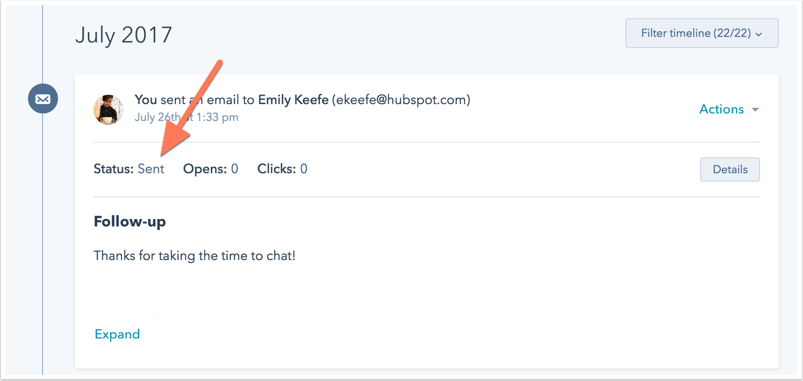Click the Sent status value
The height and width of the screenshot is (381, 803).
tap(151, 169)
